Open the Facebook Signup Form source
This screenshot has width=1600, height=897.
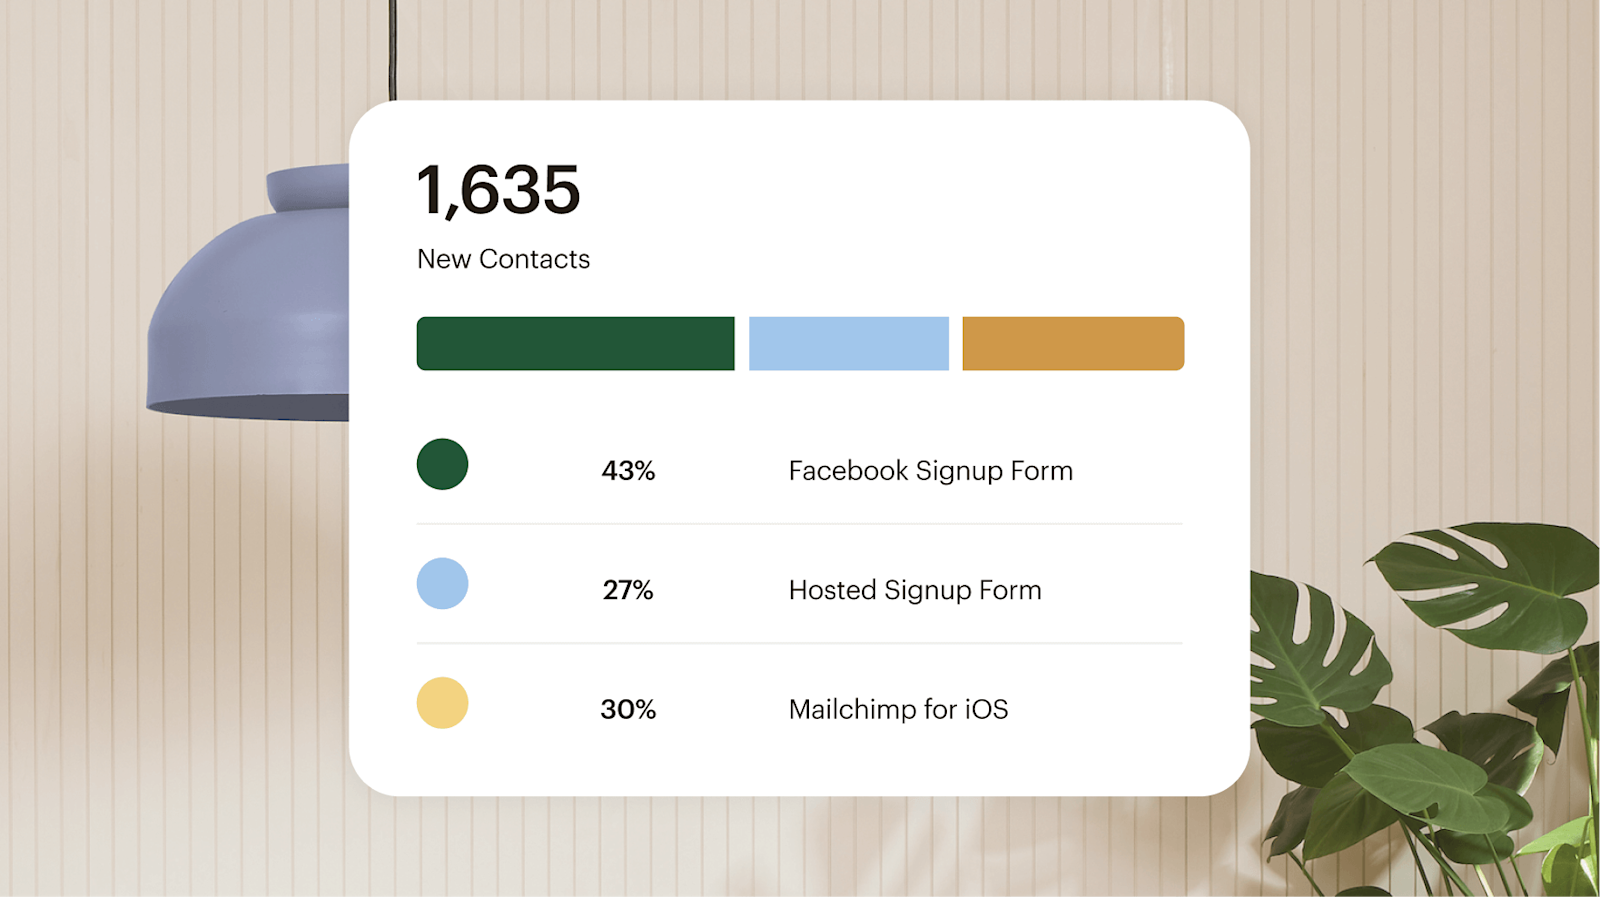[930, 471]
